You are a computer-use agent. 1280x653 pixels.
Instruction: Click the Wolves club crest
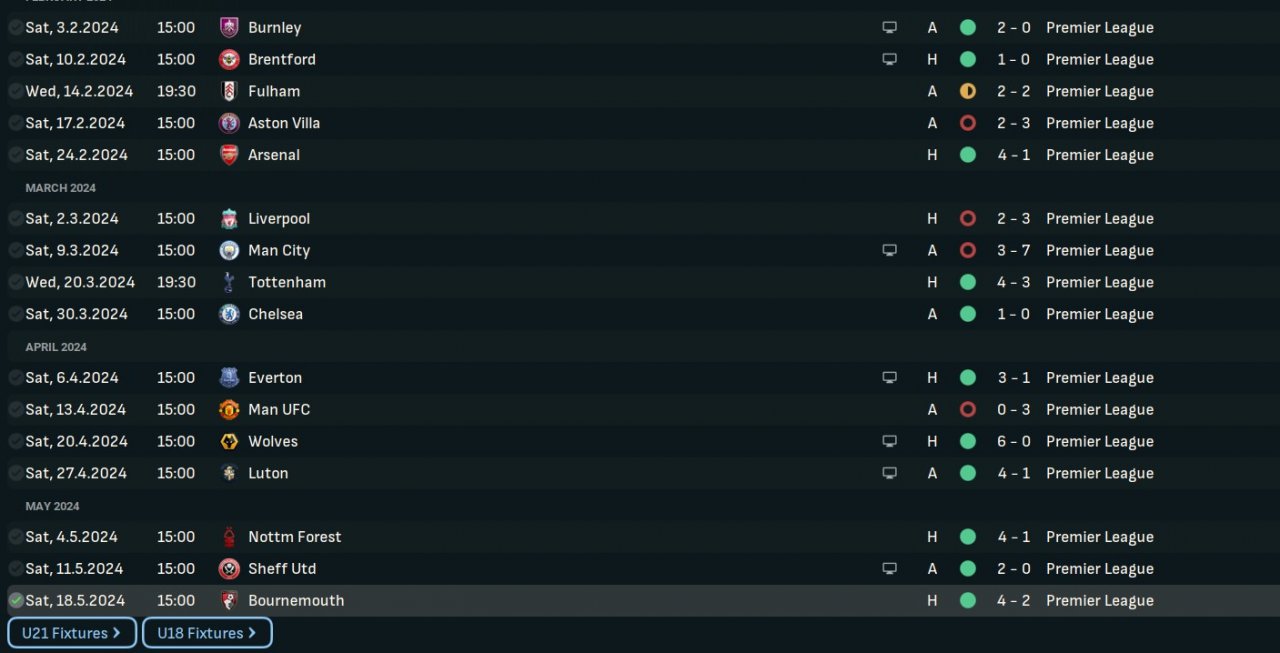pyautogui.click(x=229, y=442)
